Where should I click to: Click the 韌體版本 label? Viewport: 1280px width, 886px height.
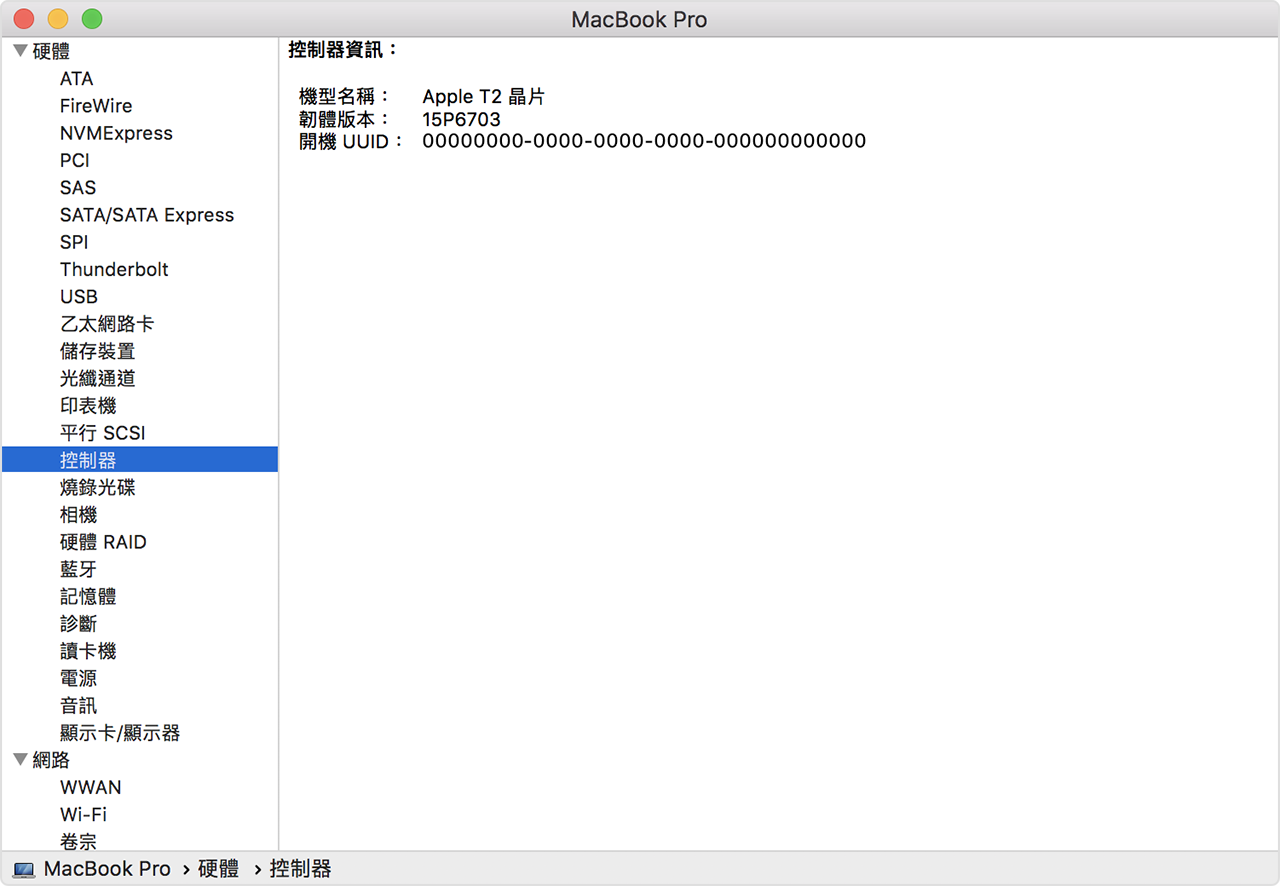point(346,119)
